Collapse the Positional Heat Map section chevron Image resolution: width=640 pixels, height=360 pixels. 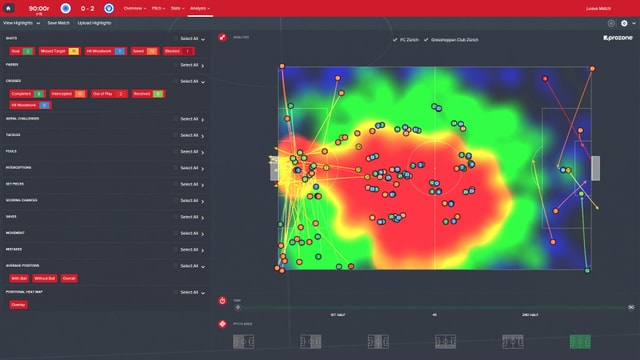pyautogui.click(x=203, y=293)
